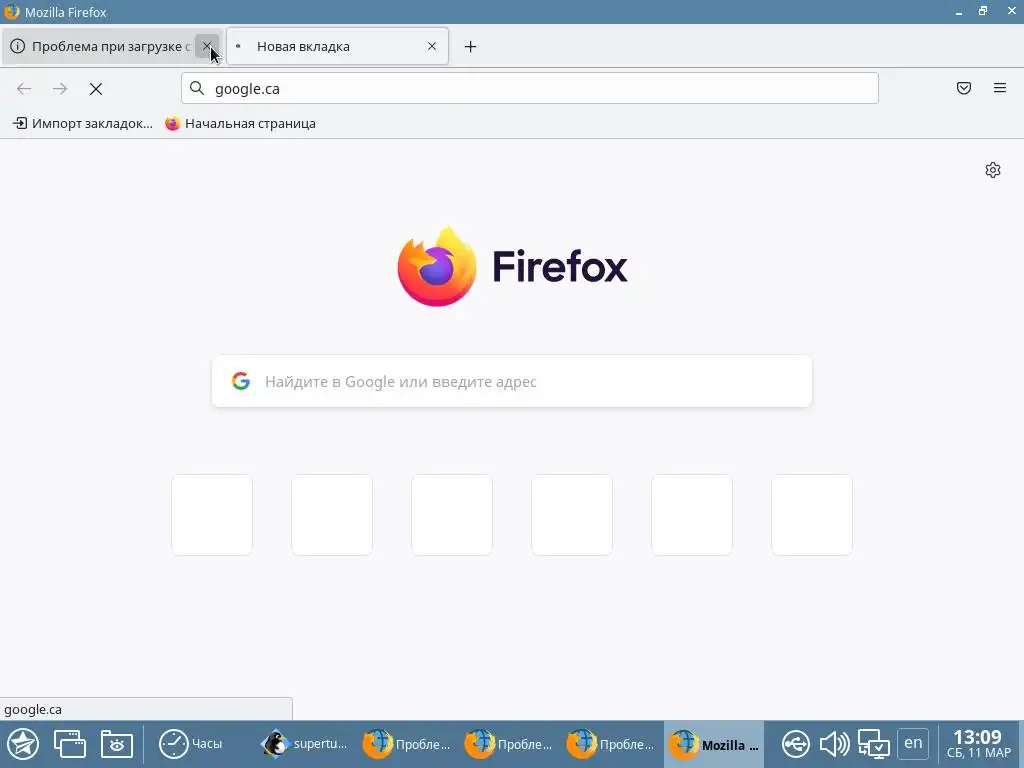
Task: Show desktop windows icon in taskbar
Action: 70,744
